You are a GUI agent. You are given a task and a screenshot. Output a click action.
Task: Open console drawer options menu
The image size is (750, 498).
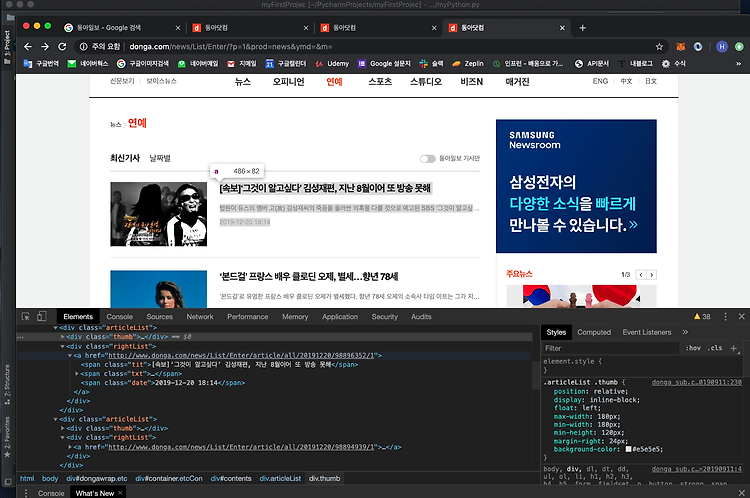[x=26, y=493]
